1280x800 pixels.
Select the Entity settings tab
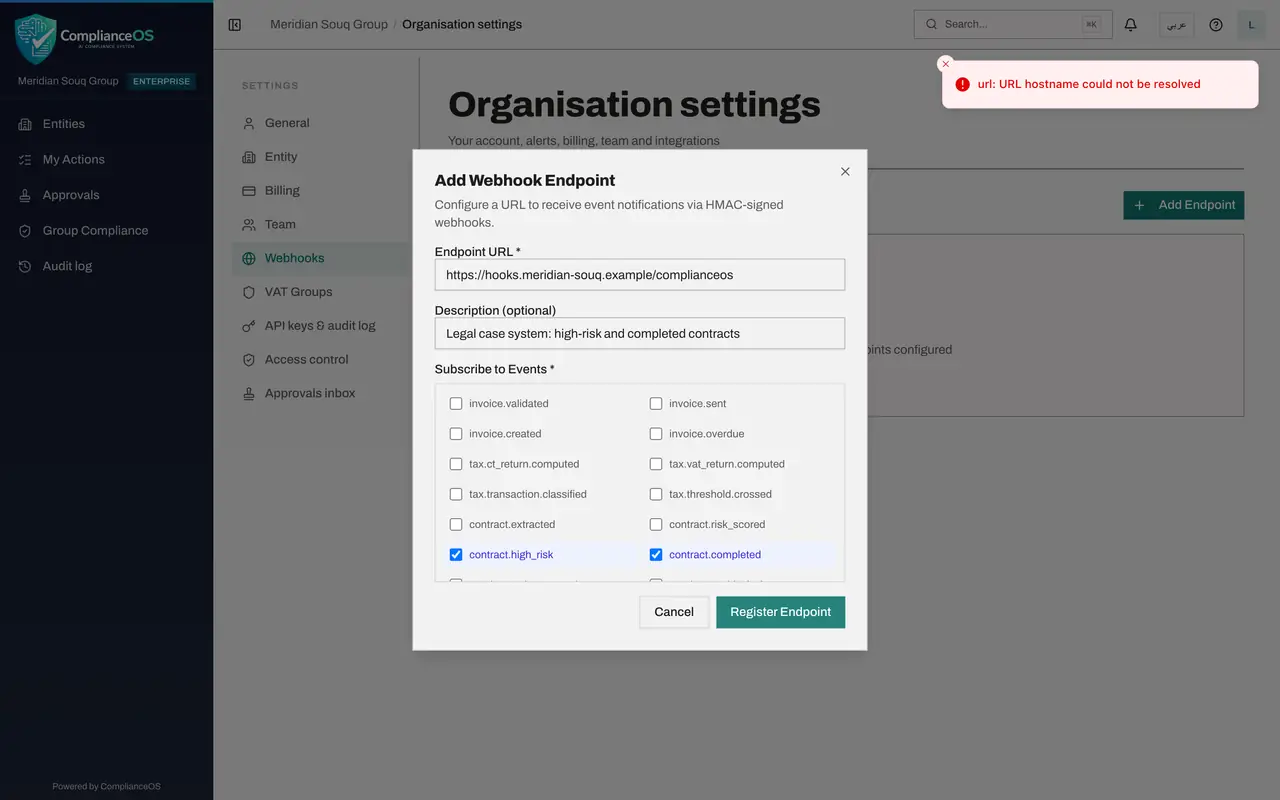pyautogui.click(x=321, y=157)
